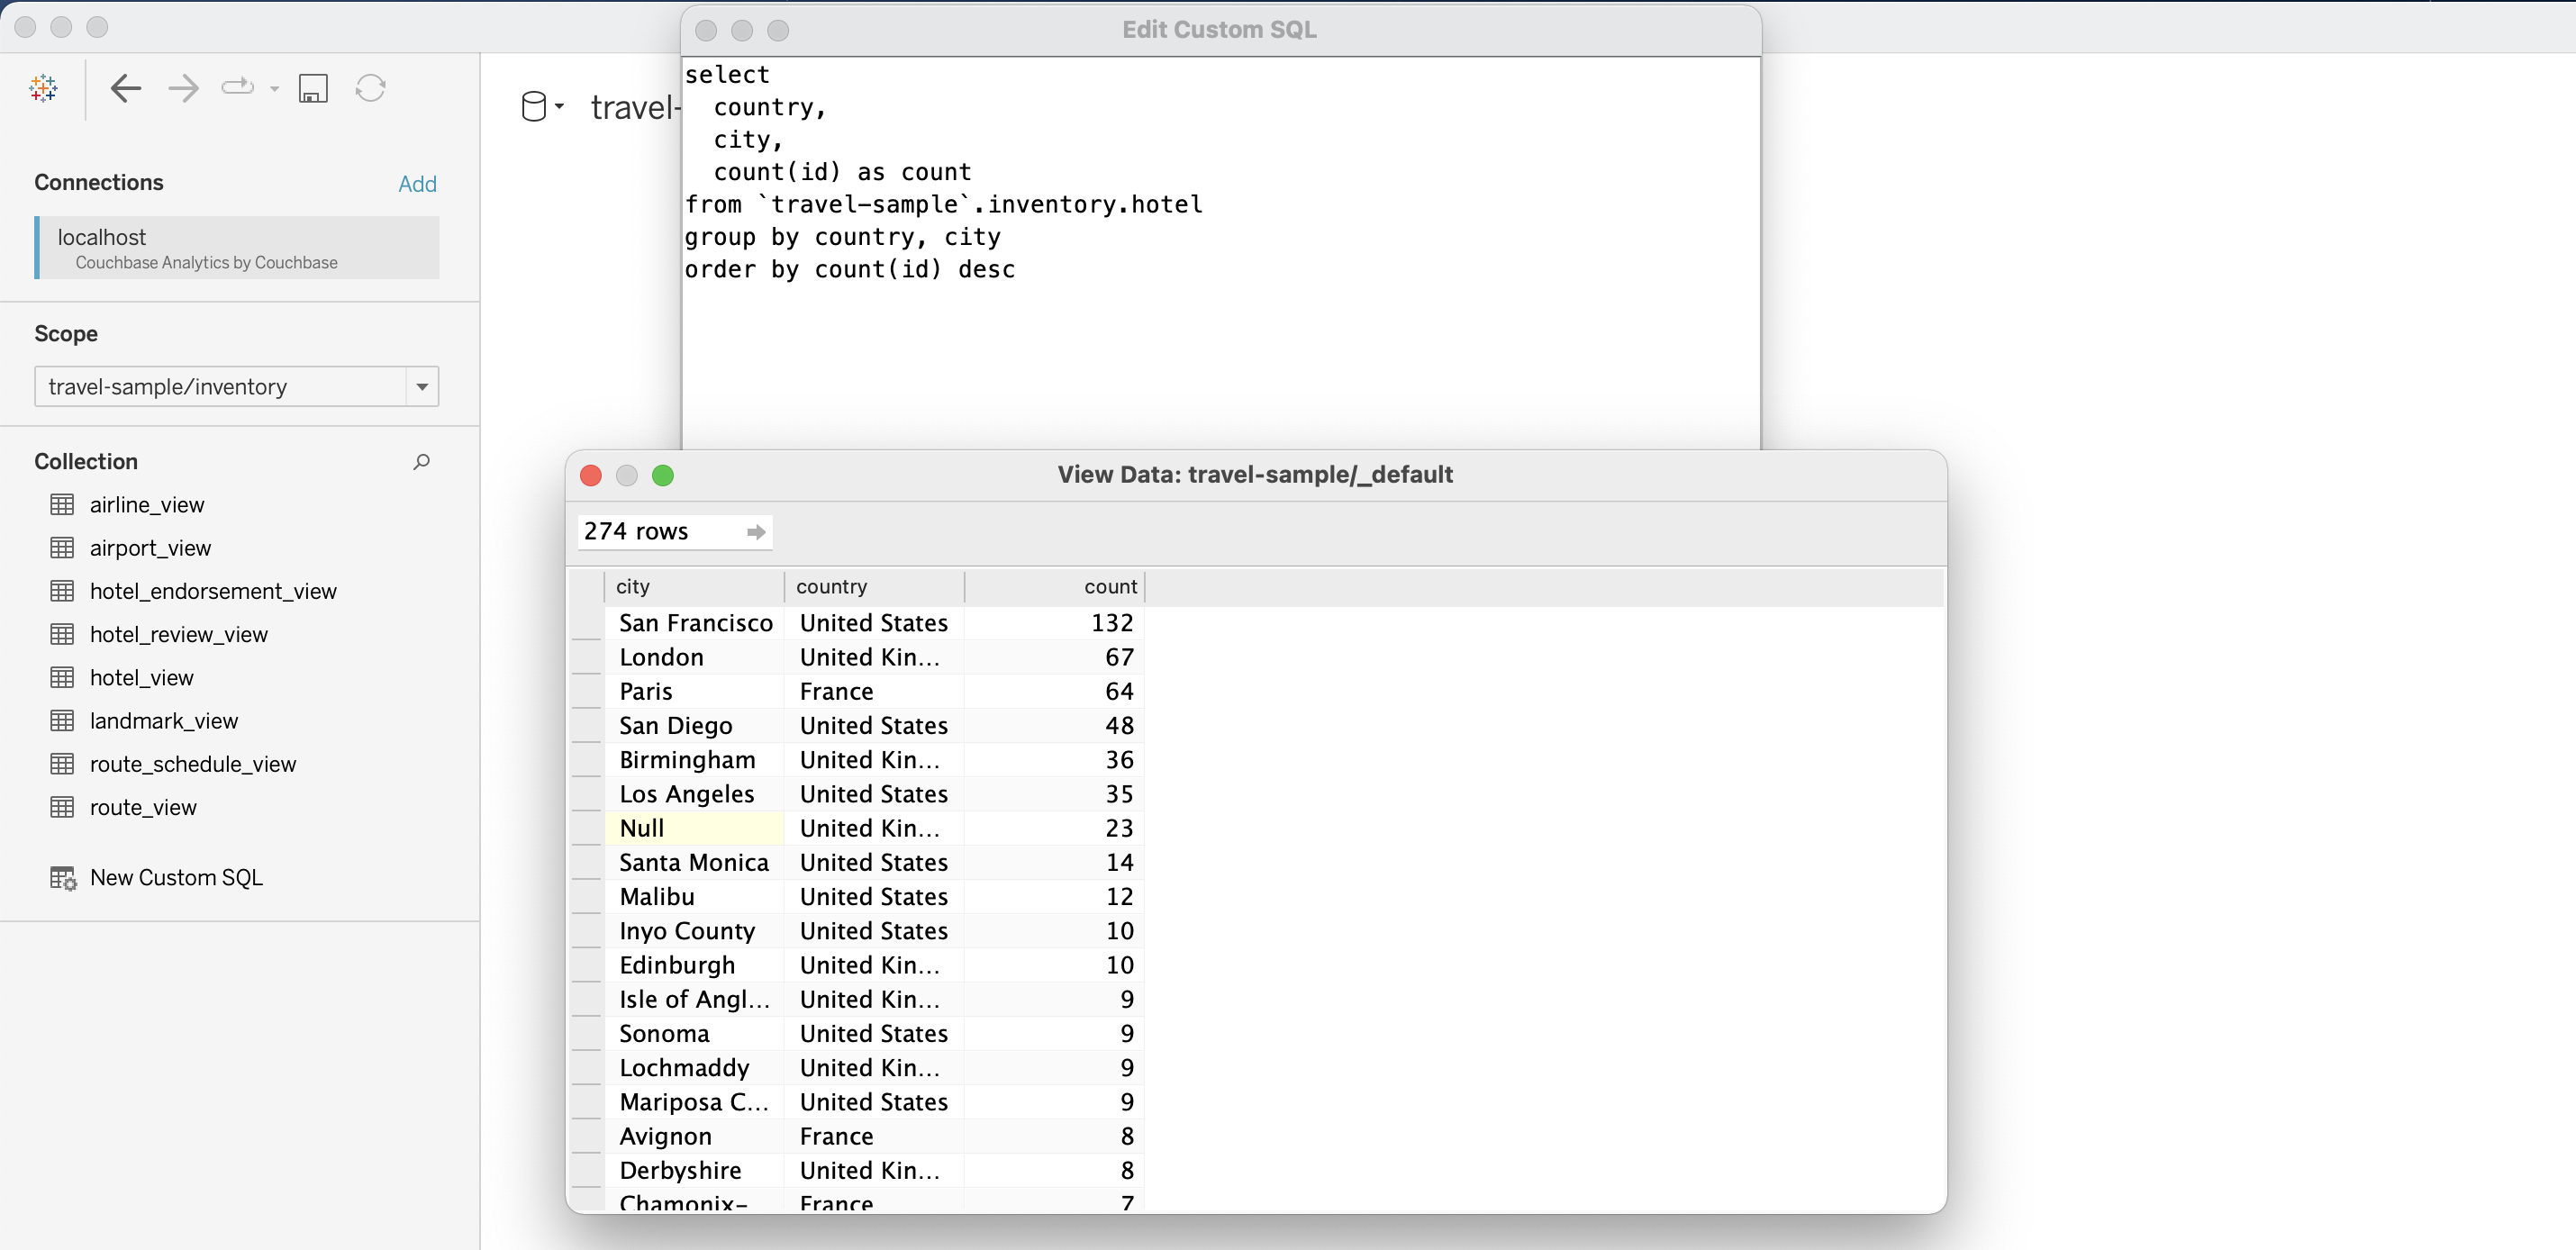
Task: Click count value 64
Action: coord(1054,691)
